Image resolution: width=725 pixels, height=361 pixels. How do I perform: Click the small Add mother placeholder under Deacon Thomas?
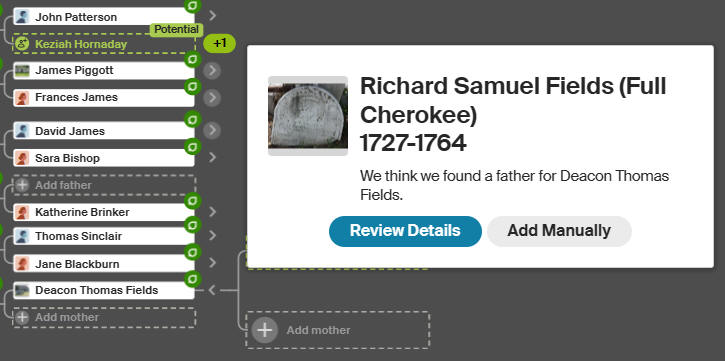104,318
